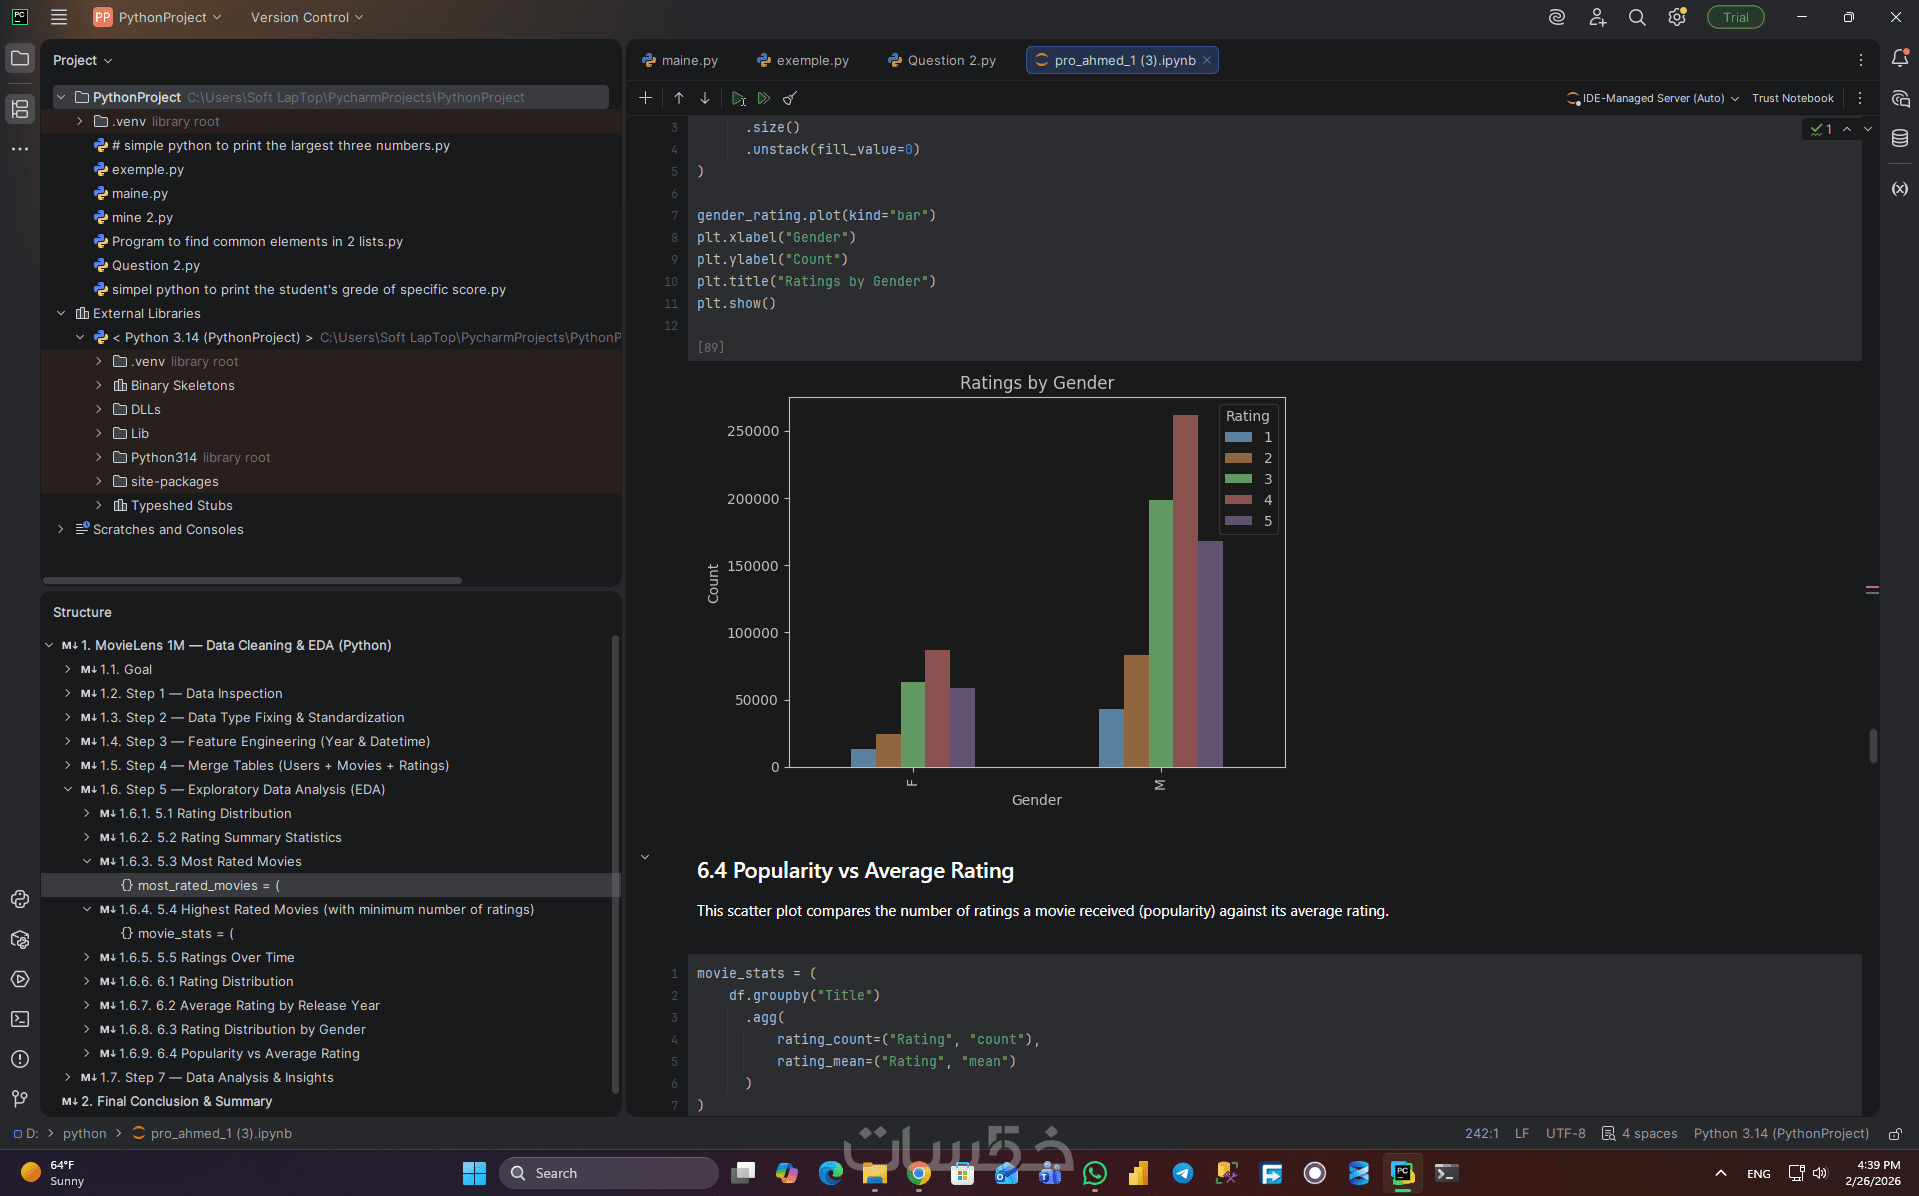Image resolution: width=1919 pixels, height=1196 pixels.
Task: Run all notebook cells
Action: pos(764,98)
